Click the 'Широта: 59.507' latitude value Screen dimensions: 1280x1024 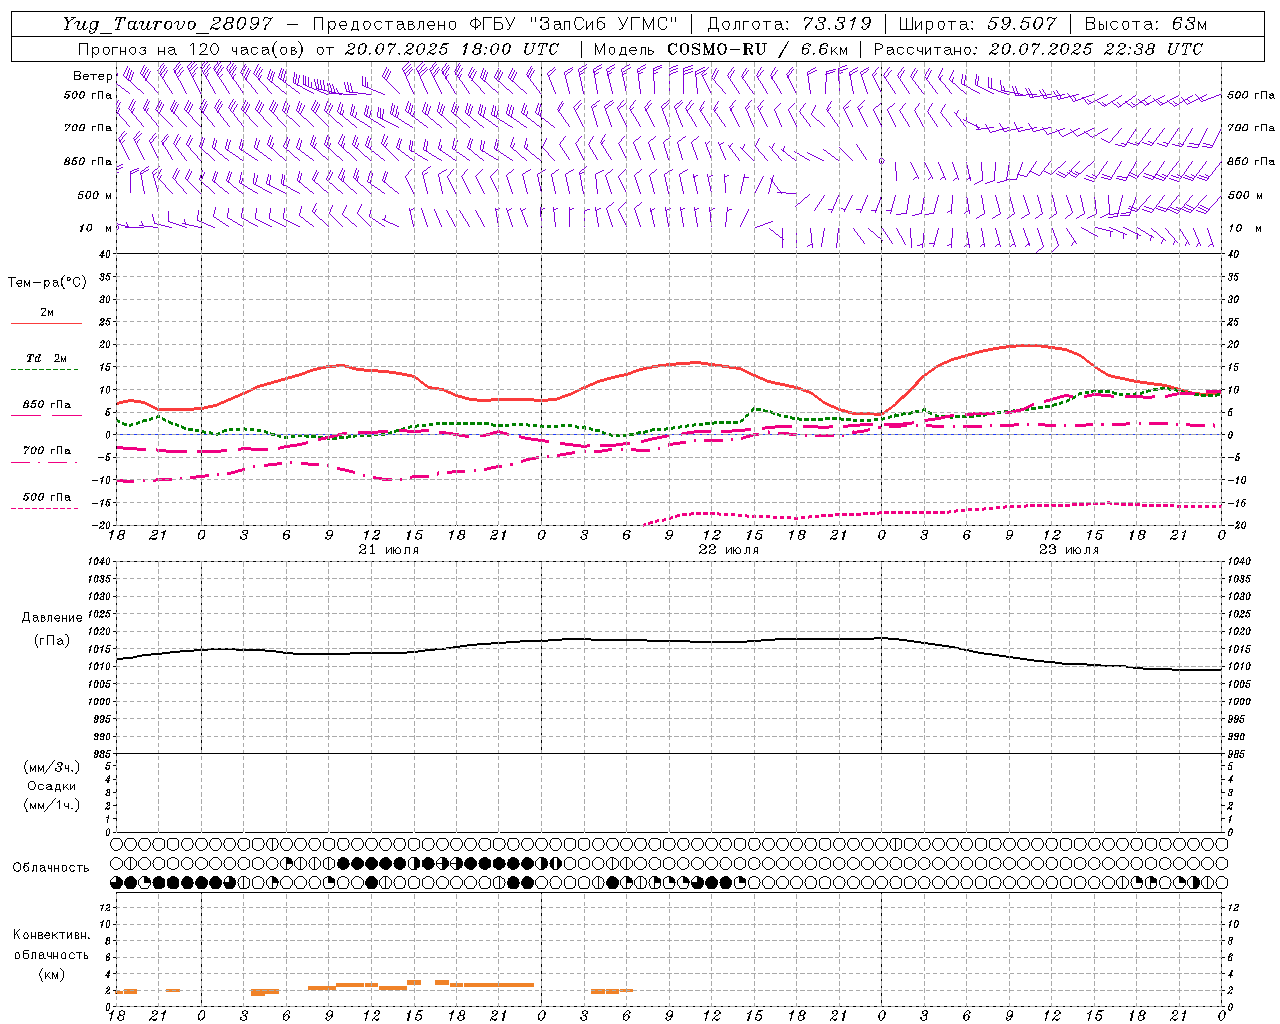[x=977, y=24]
